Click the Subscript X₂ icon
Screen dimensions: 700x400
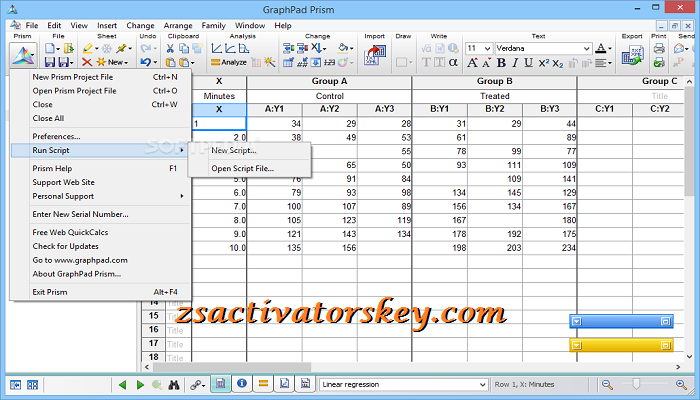click(x=558, y=63)
